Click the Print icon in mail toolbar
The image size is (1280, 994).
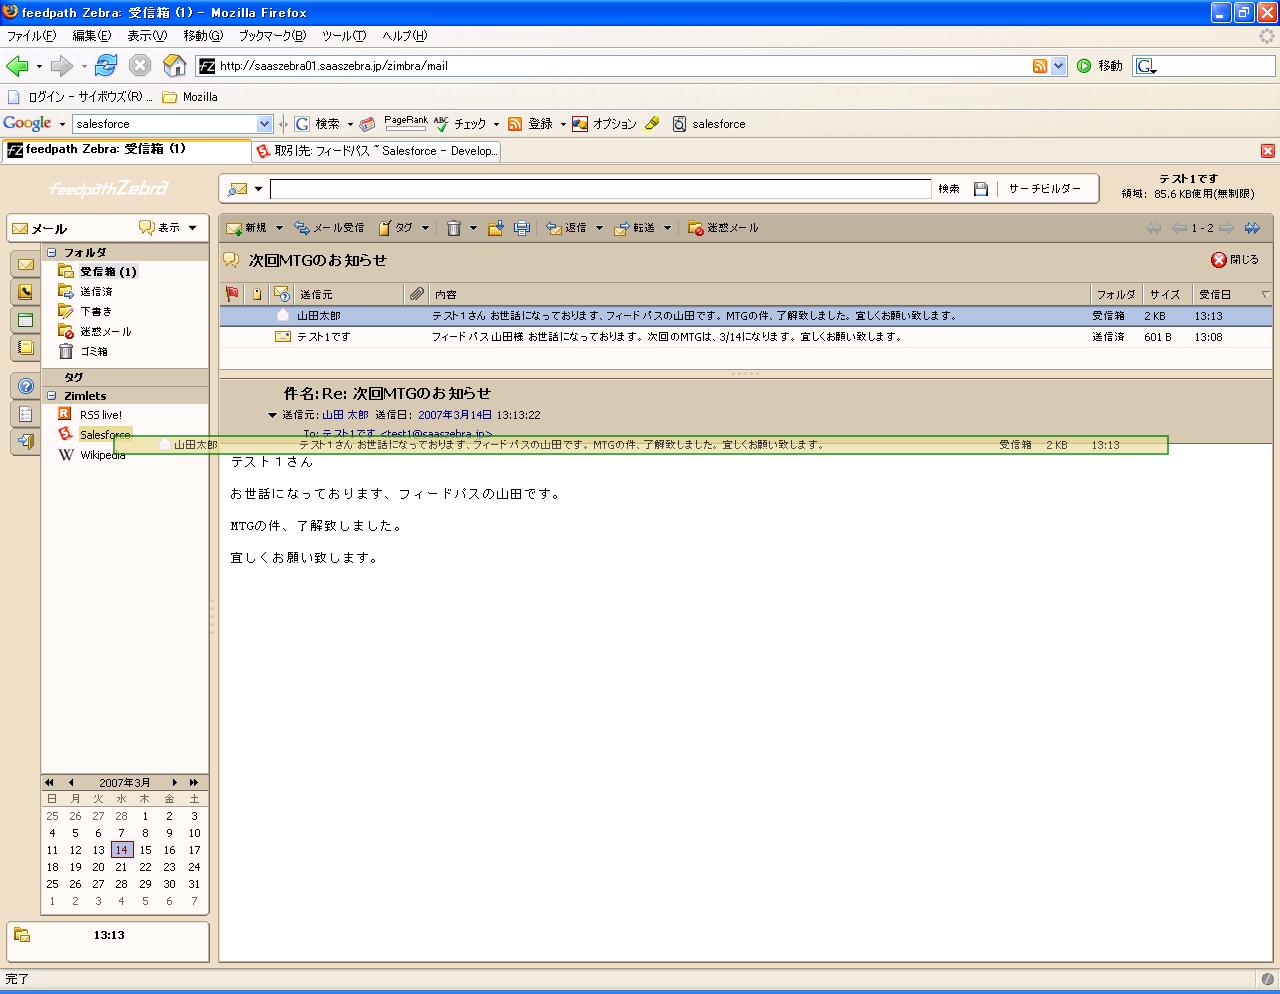(521, 228)
